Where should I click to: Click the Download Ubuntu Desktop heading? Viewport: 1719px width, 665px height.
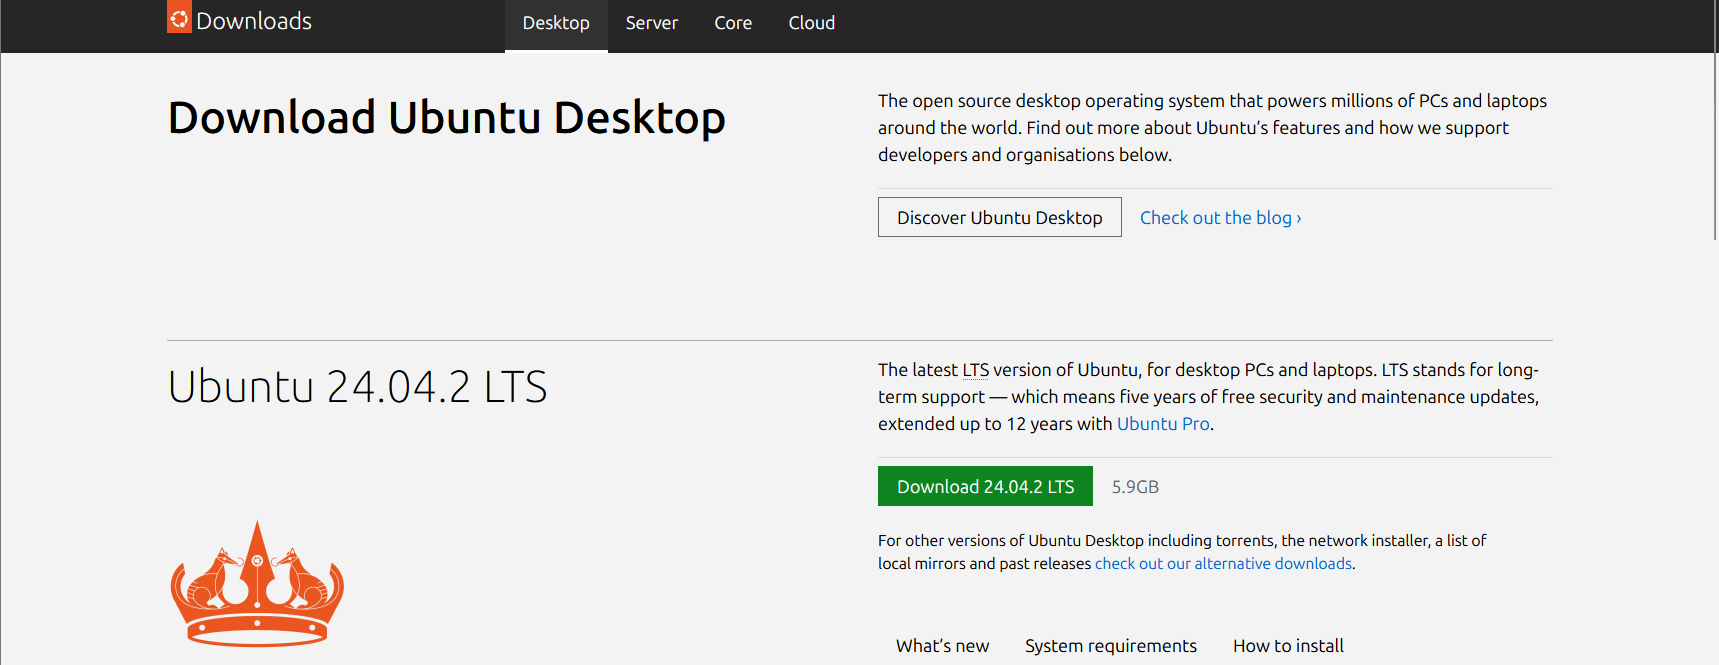pos(446,118)
